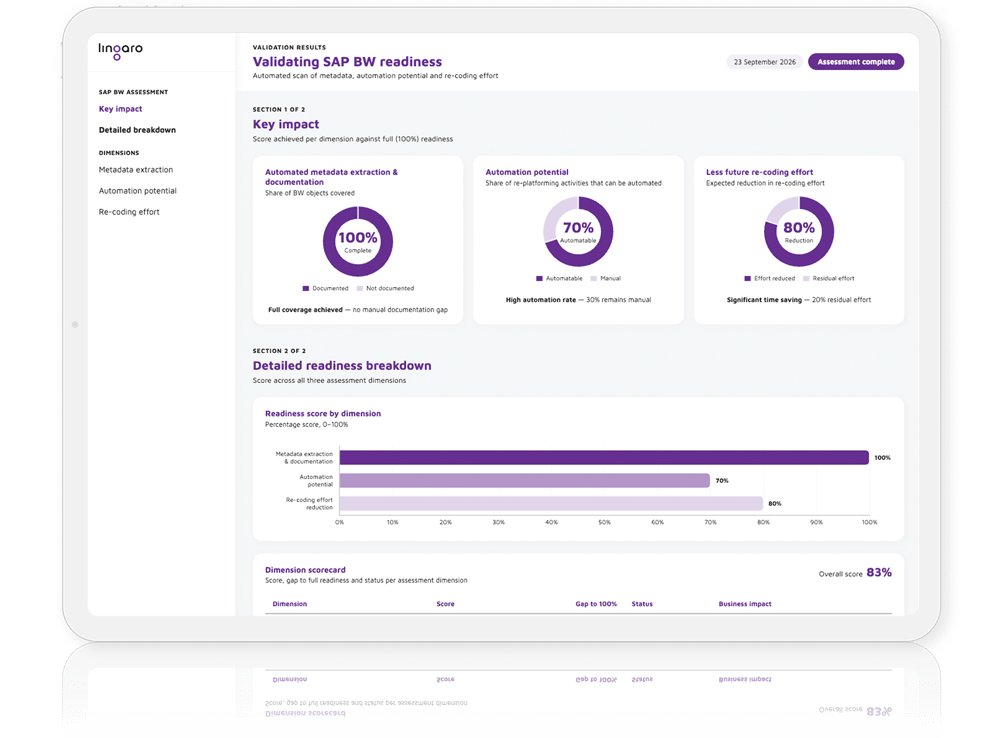Click the Score column header
1008x738 pixels.
click(446, 604)
